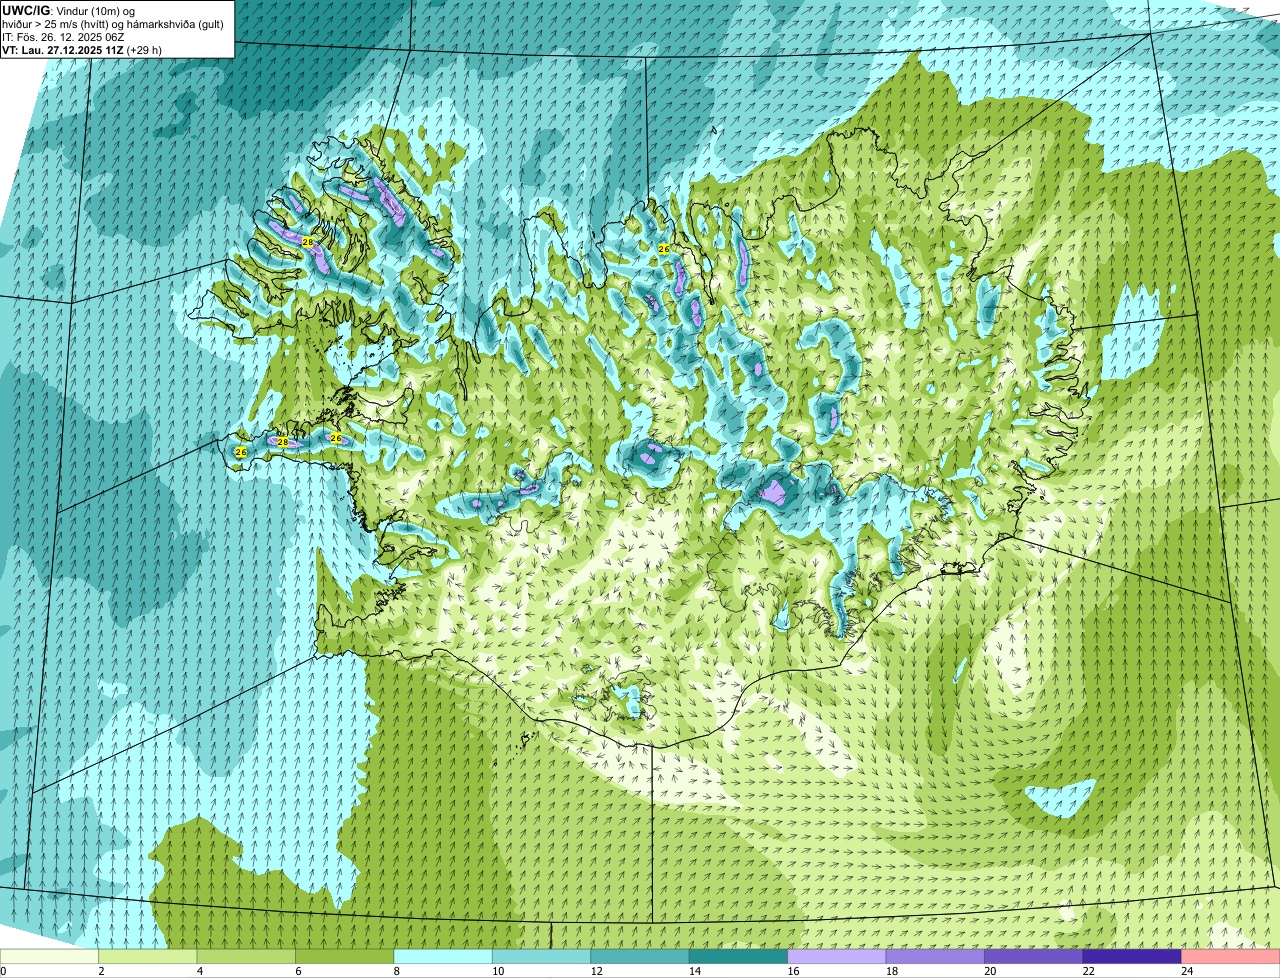Click the legend scale value '14'
This screenshot has width=1280, height=978.
(x=695, y=971)
